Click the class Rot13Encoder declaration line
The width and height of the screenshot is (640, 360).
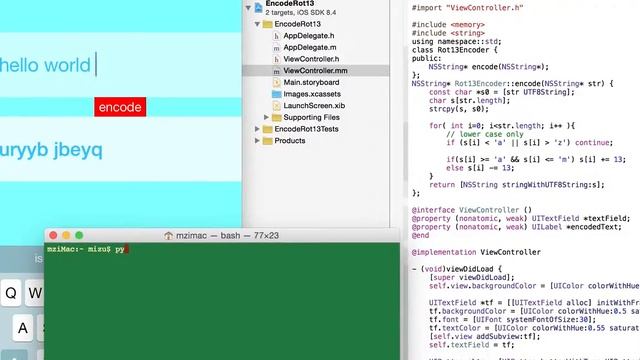[x=455, y=50]
